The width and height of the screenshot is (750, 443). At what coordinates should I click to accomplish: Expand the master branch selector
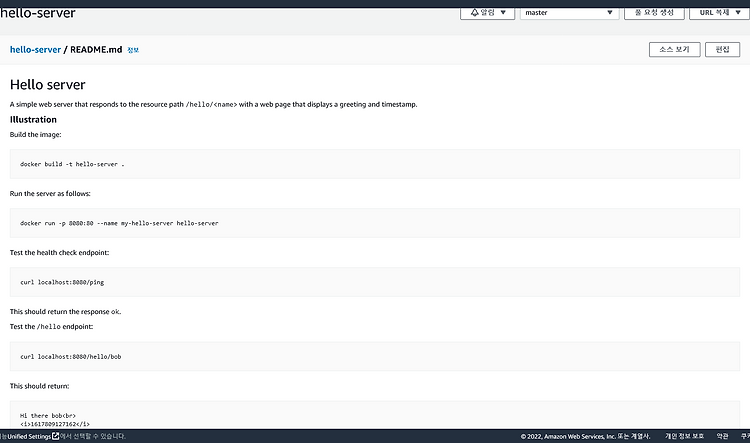[569, 13]
